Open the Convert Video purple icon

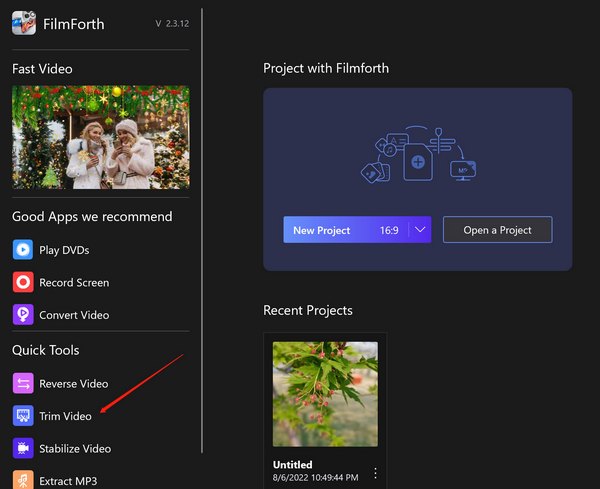(23, 315)
